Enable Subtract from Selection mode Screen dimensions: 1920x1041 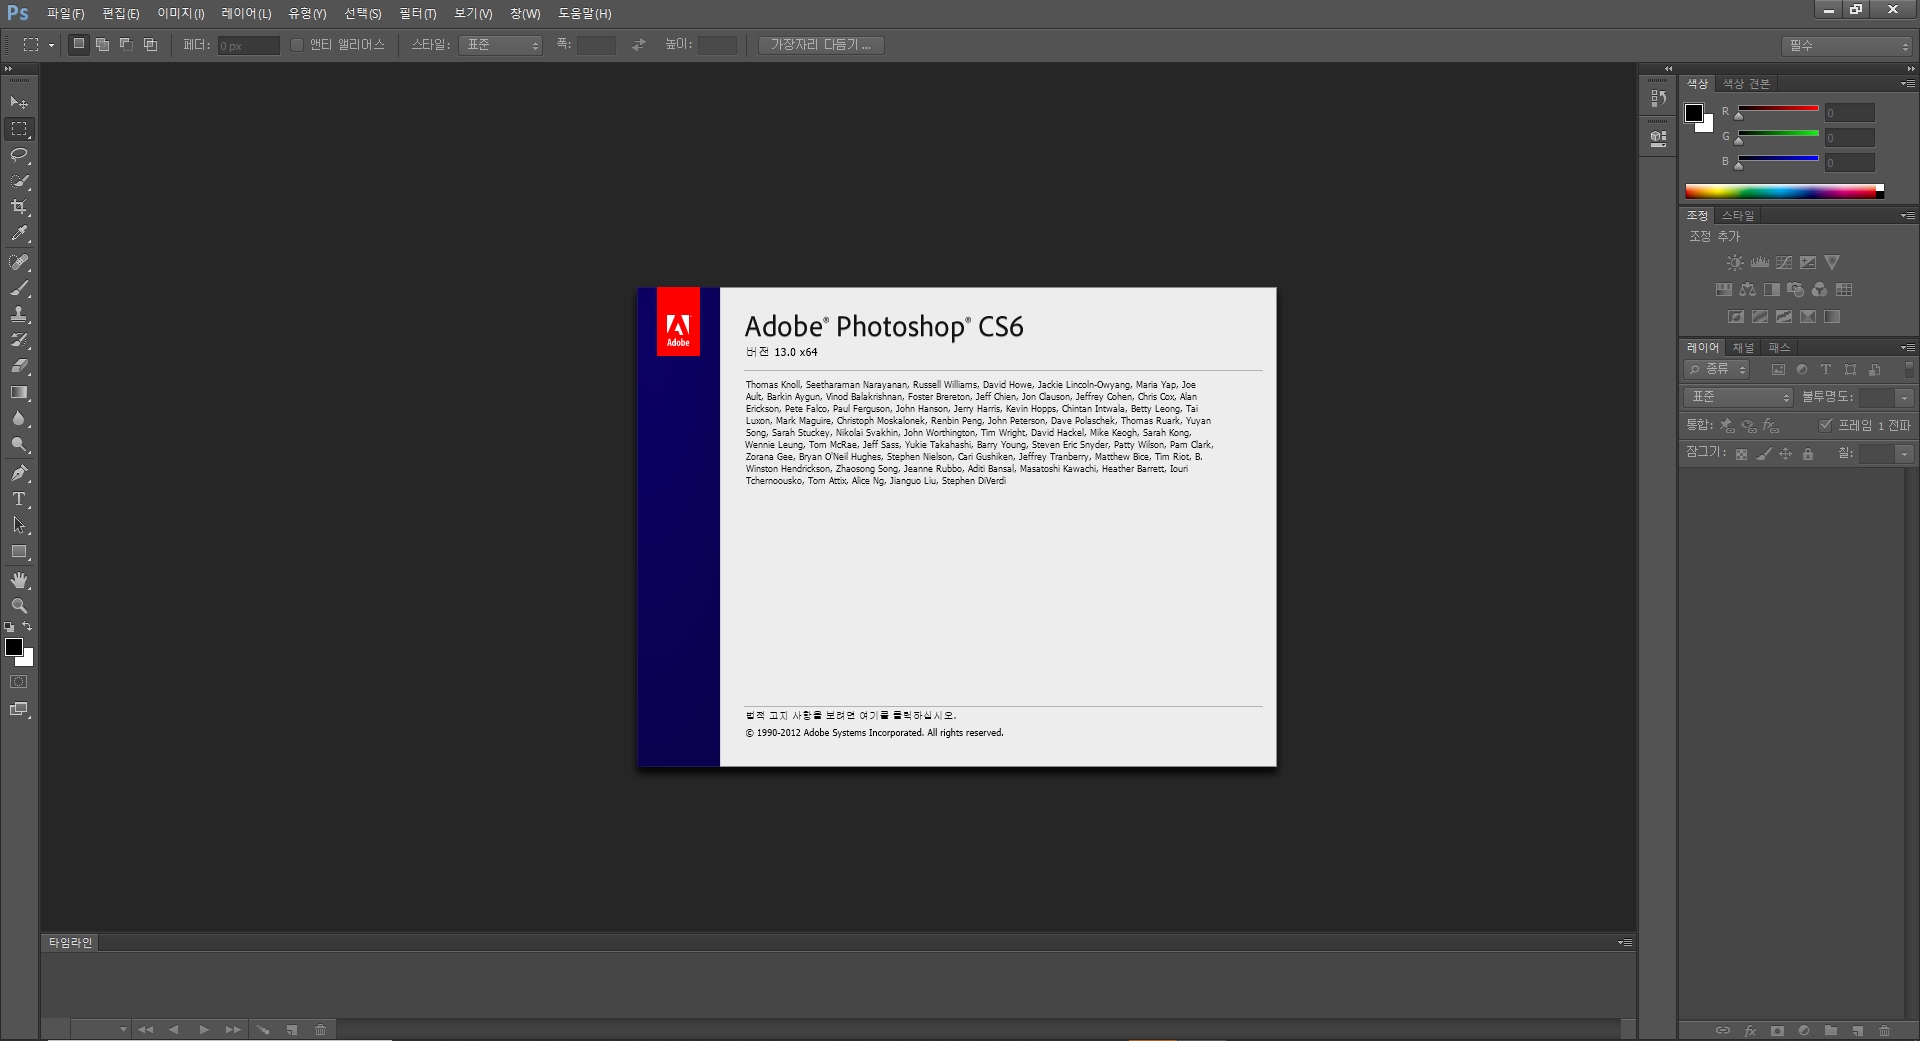(126, 45)
